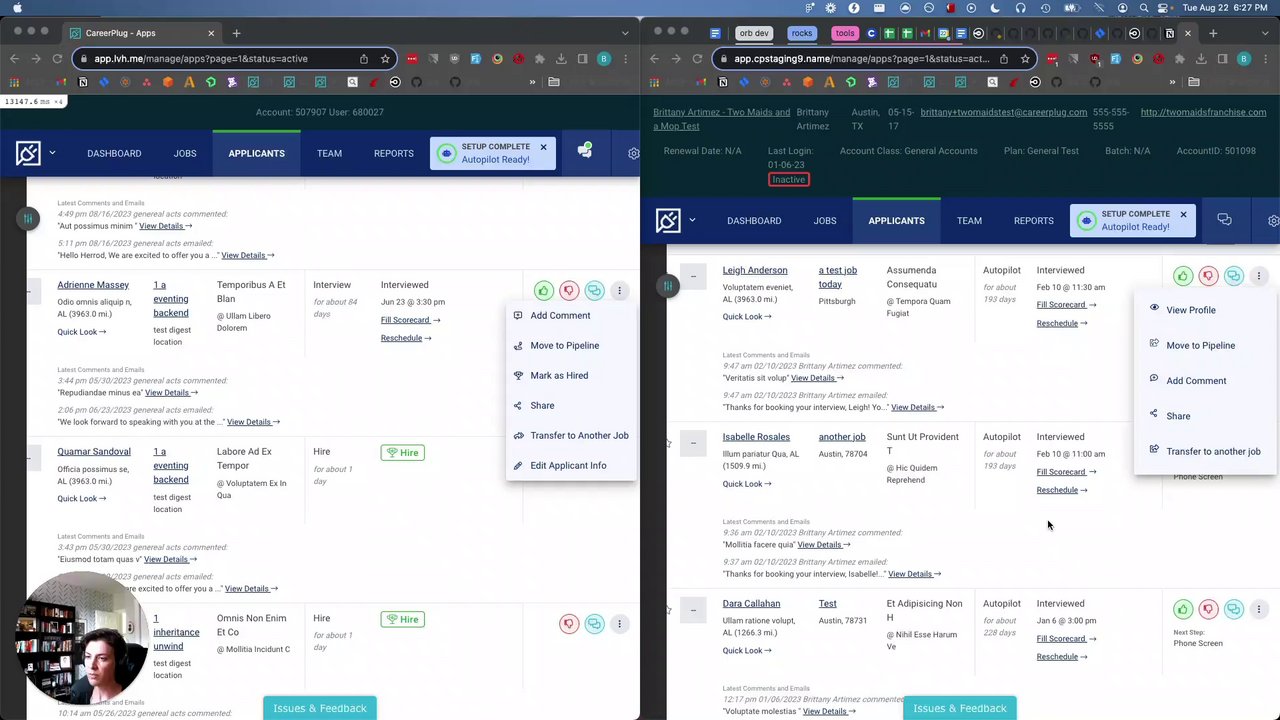Screen dimensions: 1280x720
Task: Open Apple menu in menu bar
Action: (17, 8)
